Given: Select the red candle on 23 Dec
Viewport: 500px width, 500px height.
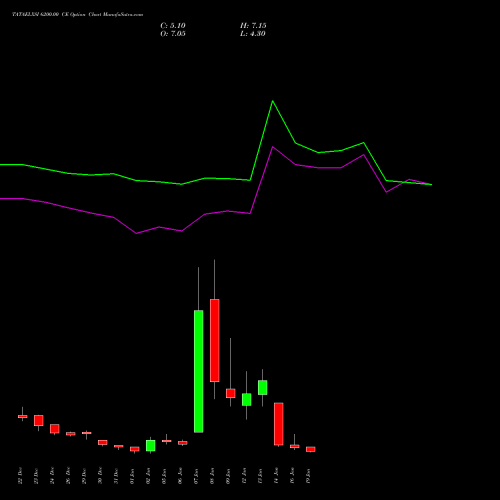Looking at the screenshot, I should (x=39, y=420).
